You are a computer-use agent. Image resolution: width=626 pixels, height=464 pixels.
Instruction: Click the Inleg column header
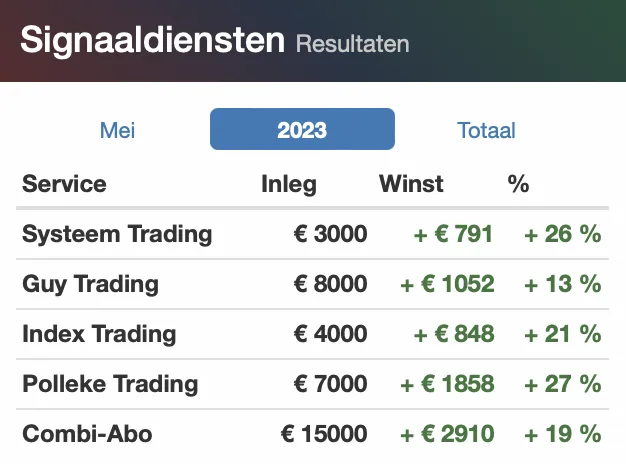[x=289, y=185]
